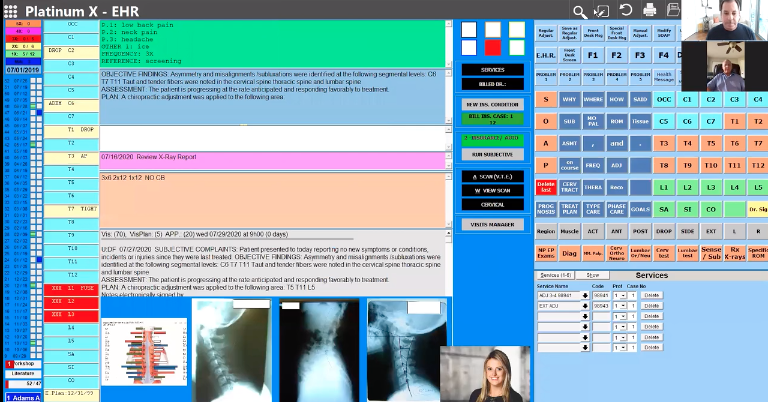Click the TREAT PLAN button
Image resolution: width=768 pixels, height=402 pixels.
pos(569,209)
